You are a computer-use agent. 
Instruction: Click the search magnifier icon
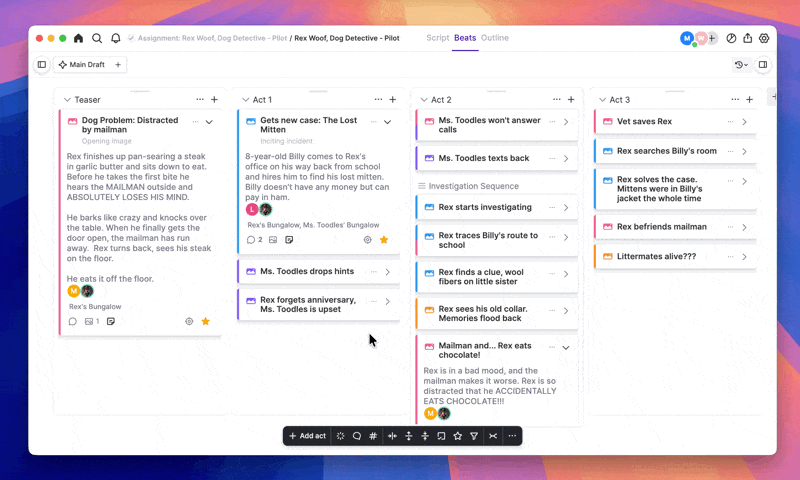click(97, 38)
